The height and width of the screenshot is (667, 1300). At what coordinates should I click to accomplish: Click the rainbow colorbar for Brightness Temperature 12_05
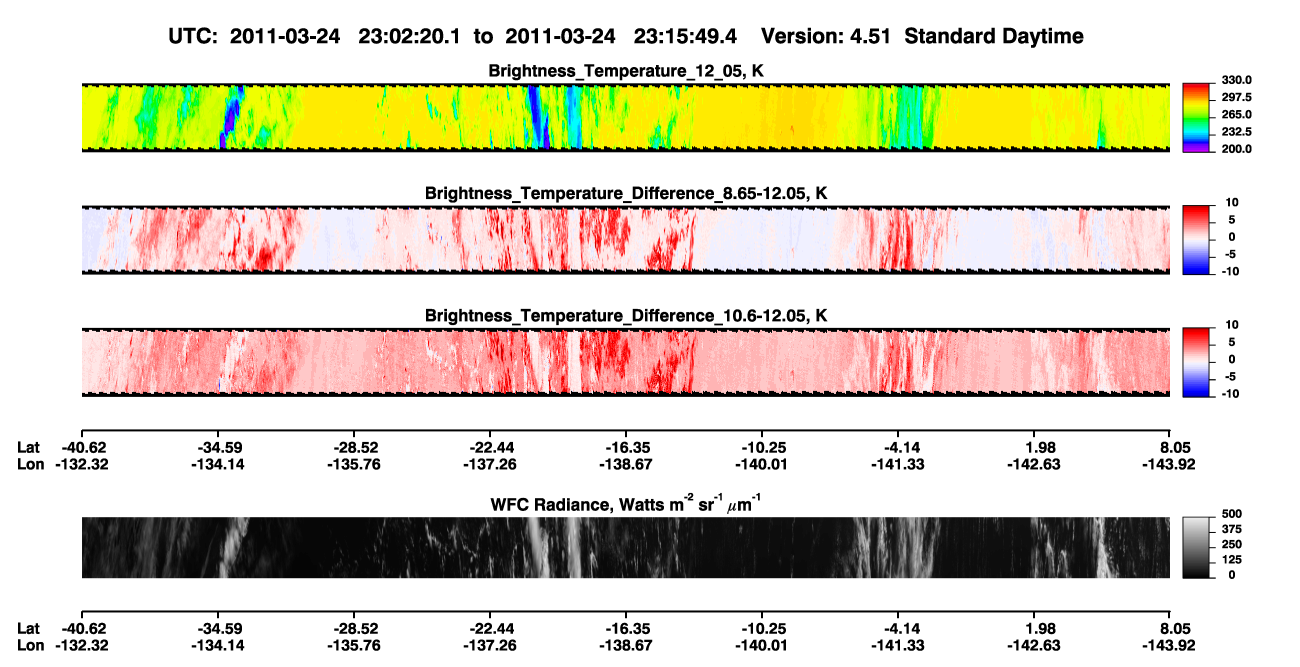[1197, 117]
